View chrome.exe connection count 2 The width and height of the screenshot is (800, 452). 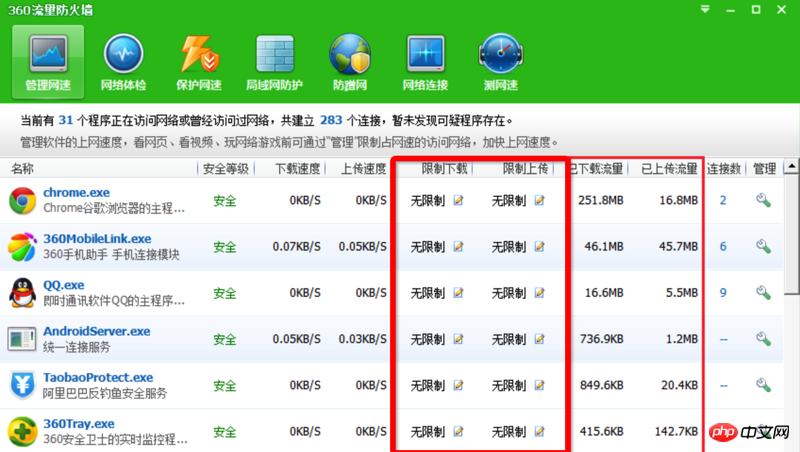coord(723,200)
